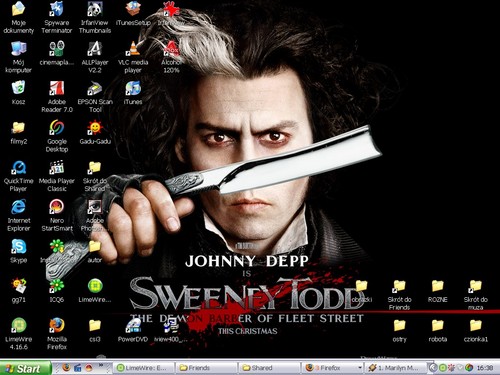Open the obrazki folder

(361, 290)
